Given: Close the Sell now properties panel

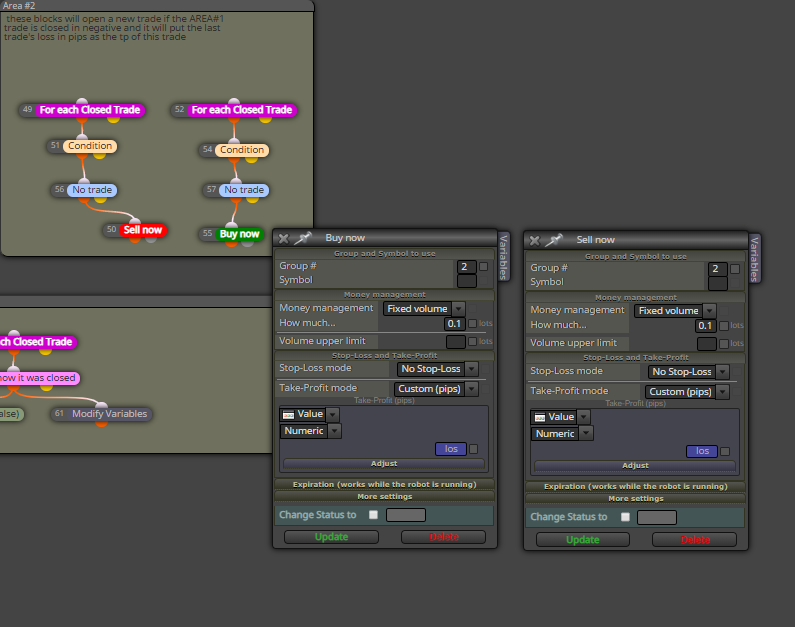Looking at the screenshot, I should pyautogui.click(x=534, y=240).
